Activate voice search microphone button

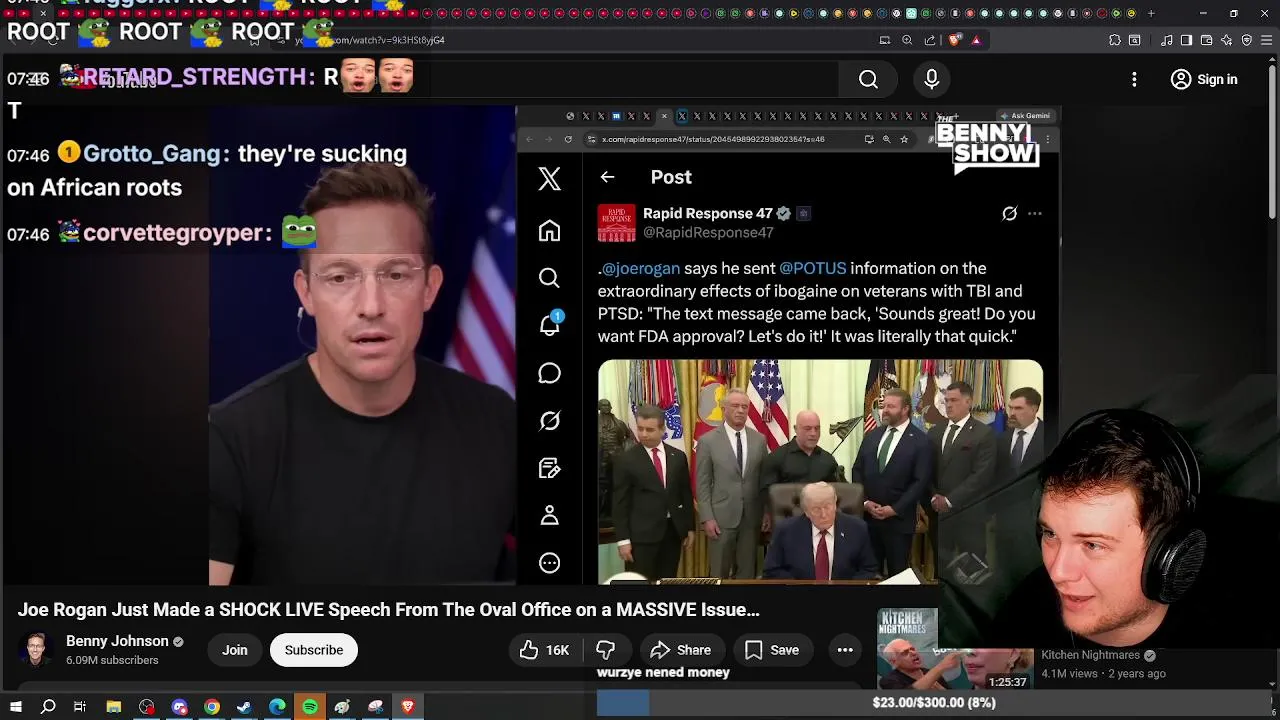tap(931, 79)
